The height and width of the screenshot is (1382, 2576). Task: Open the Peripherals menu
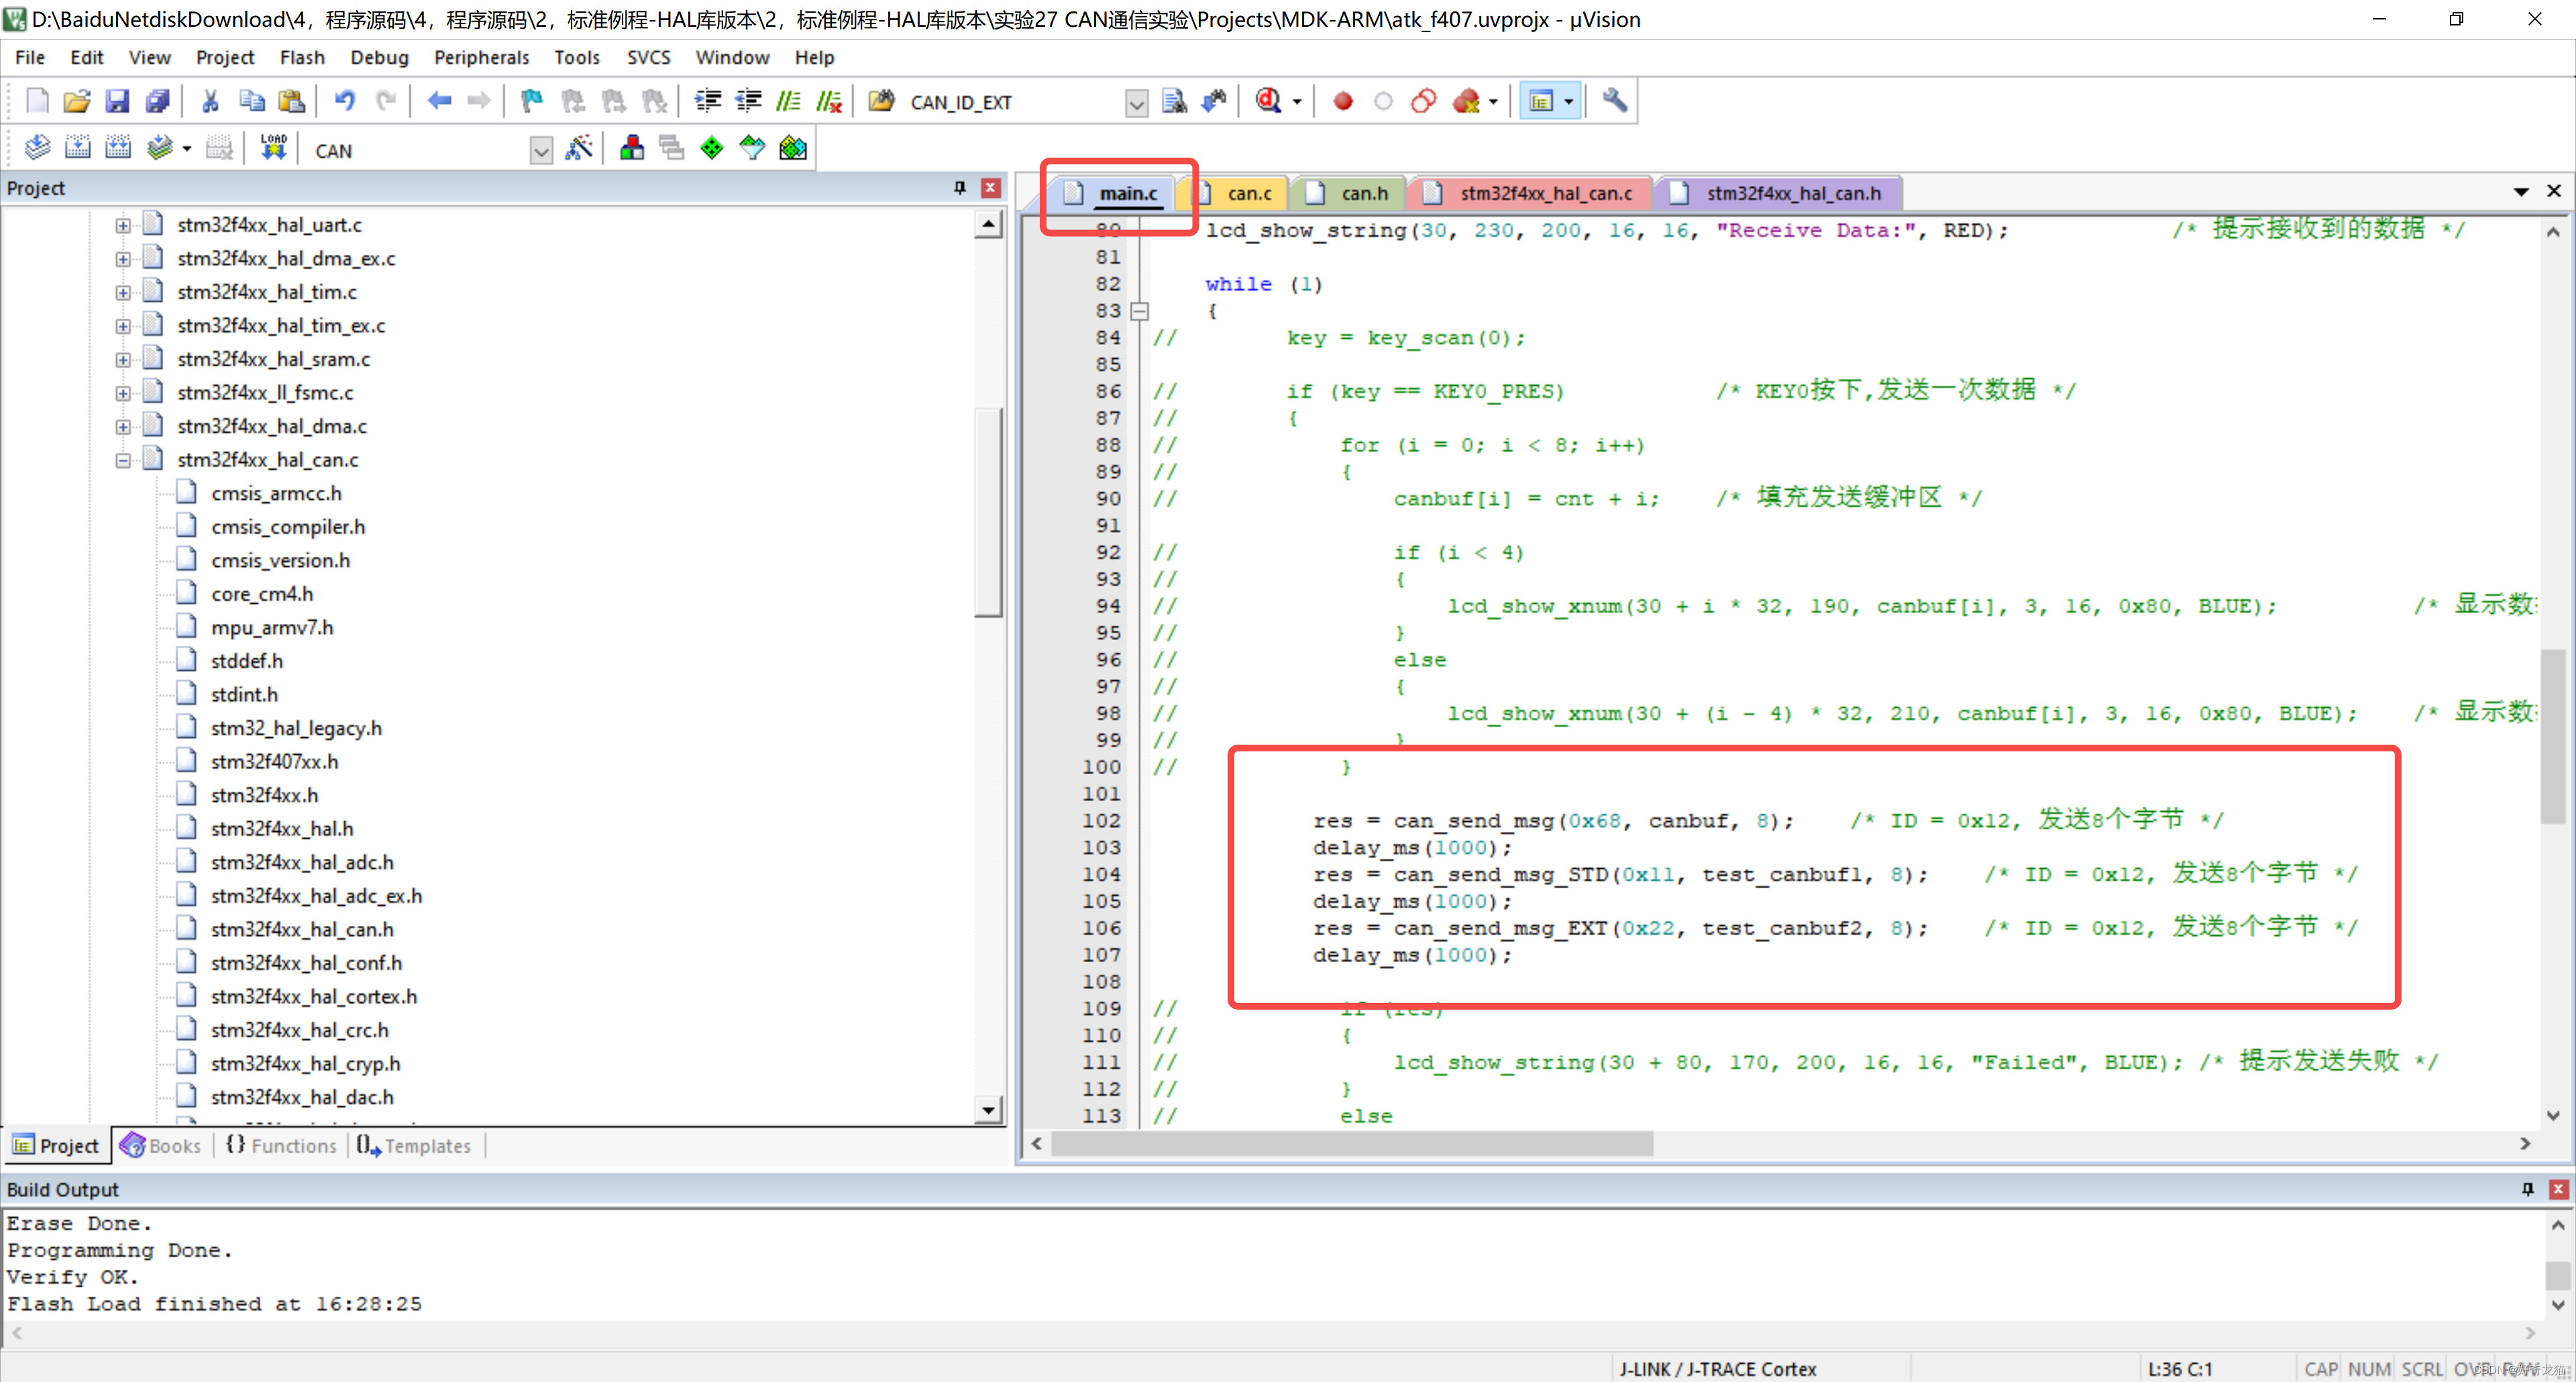pos(481,57)
